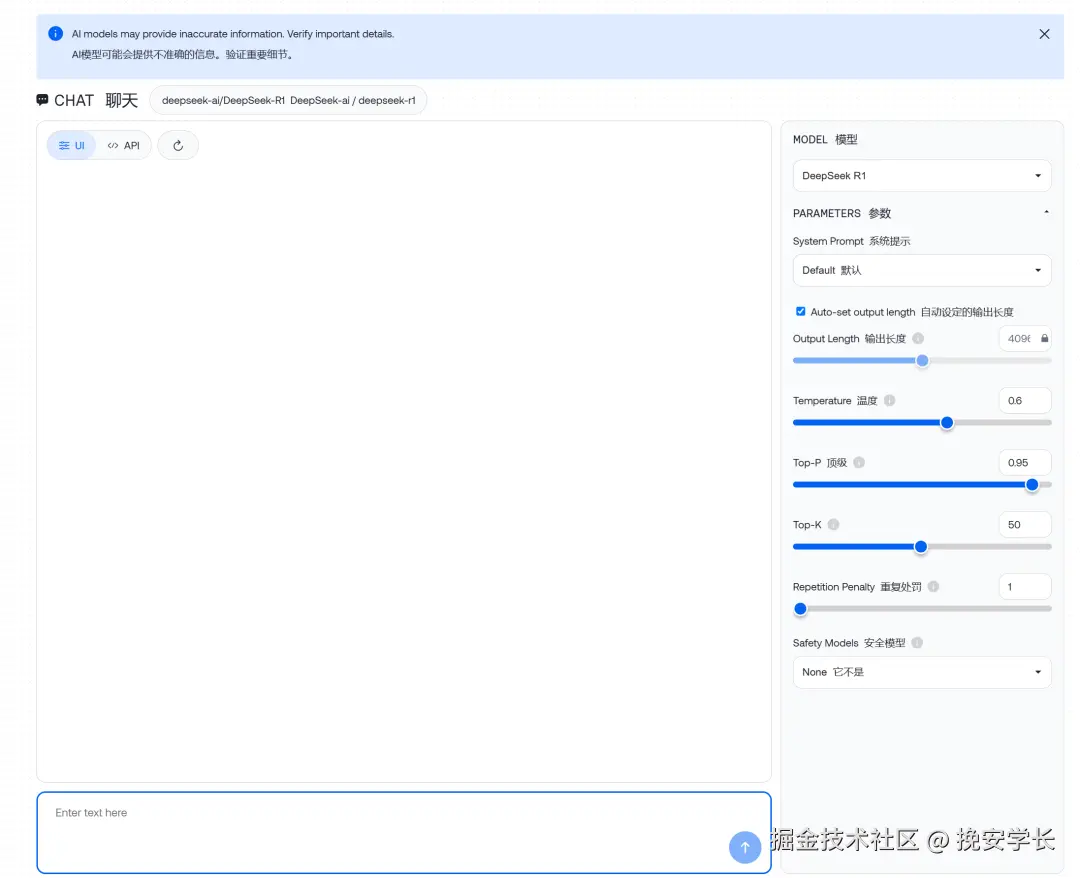Click the deepseek-ai/DeepSeek-R1 model chip

[x=289, y=101]
